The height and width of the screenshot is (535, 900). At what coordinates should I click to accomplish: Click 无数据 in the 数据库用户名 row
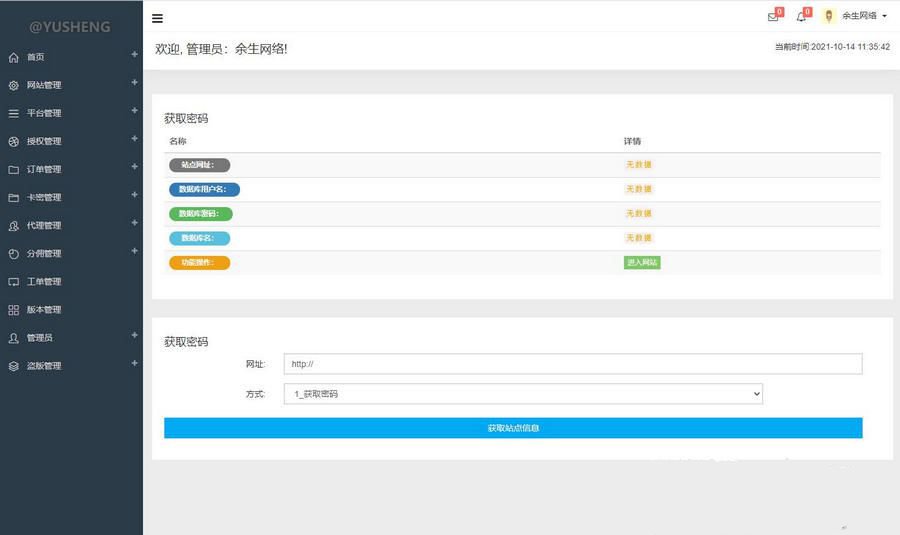(x=638, y=189)
